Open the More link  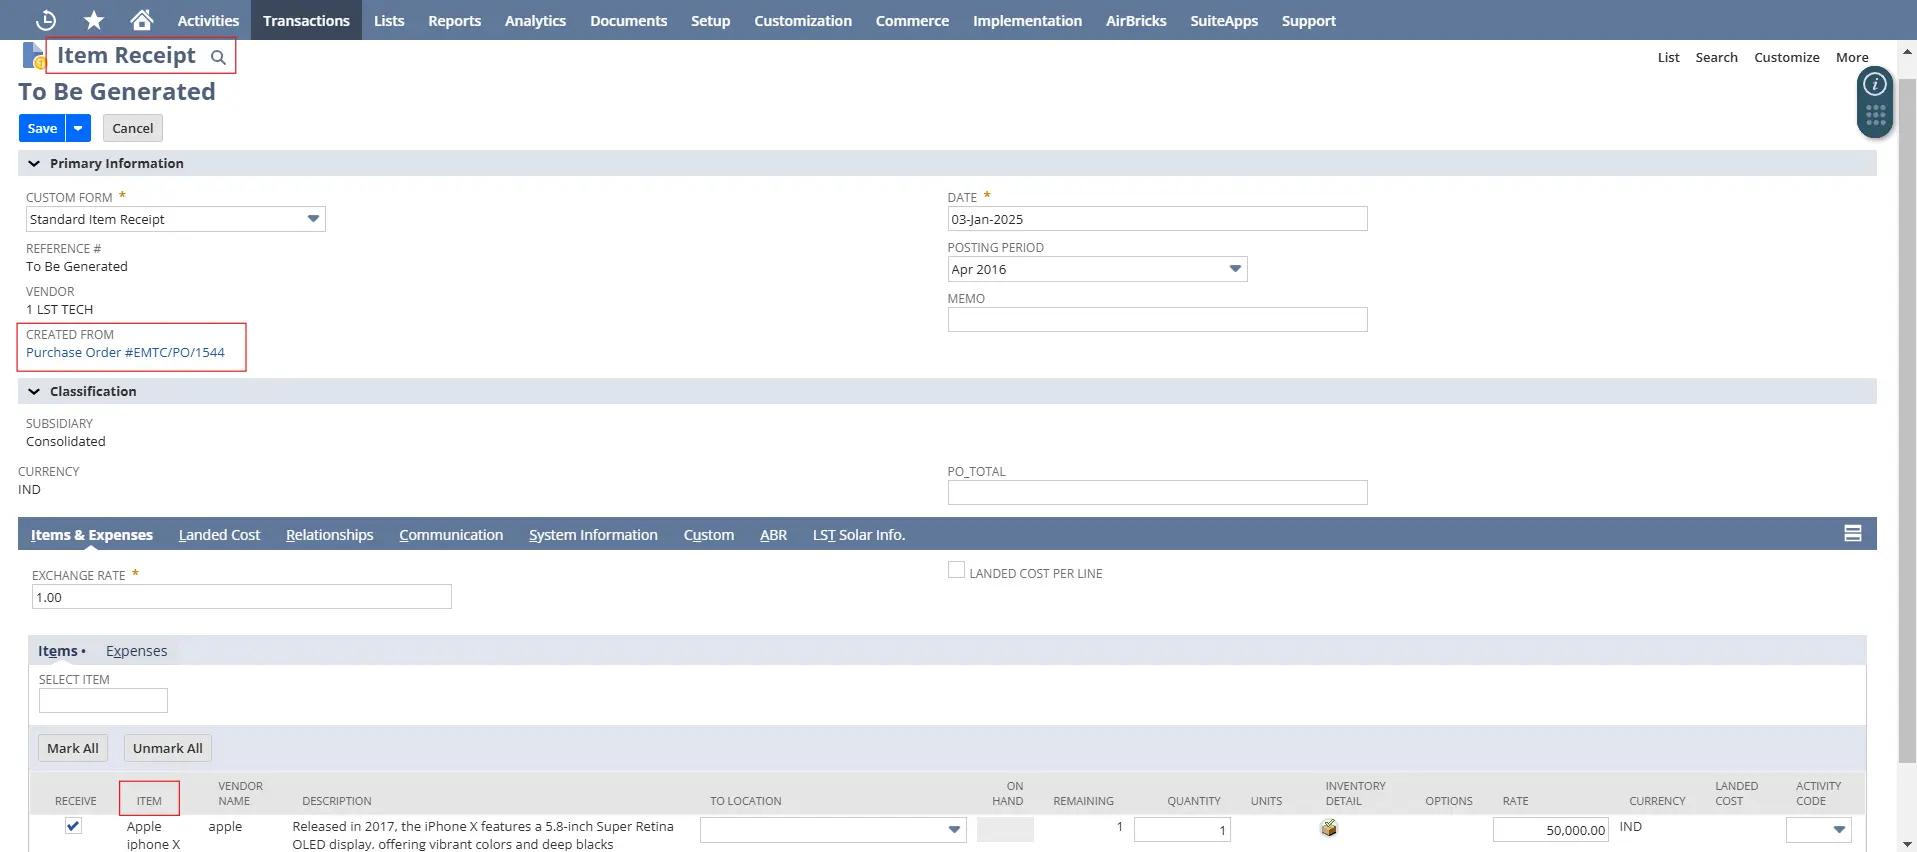[x=1852, y=57]
